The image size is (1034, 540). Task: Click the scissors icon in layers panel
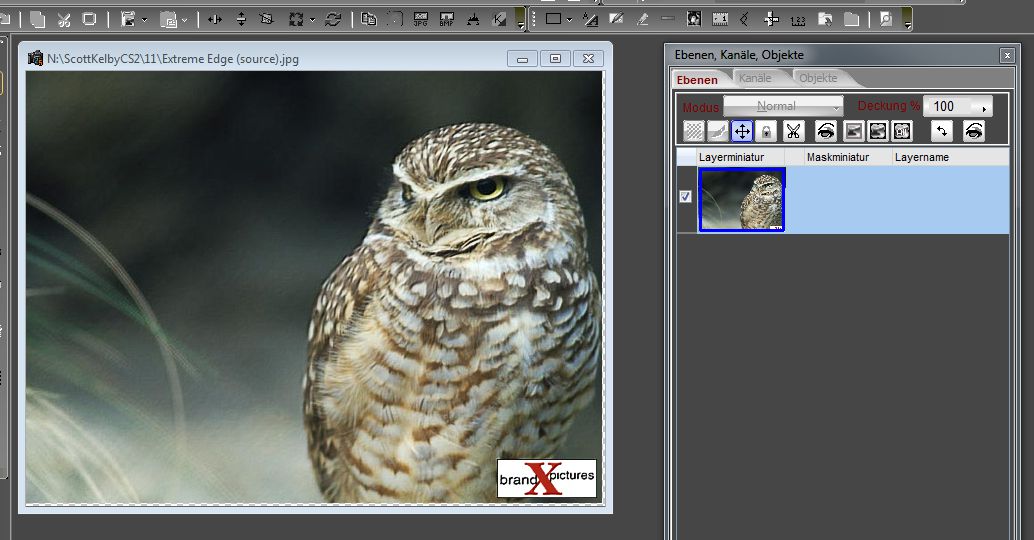point(793,131)
